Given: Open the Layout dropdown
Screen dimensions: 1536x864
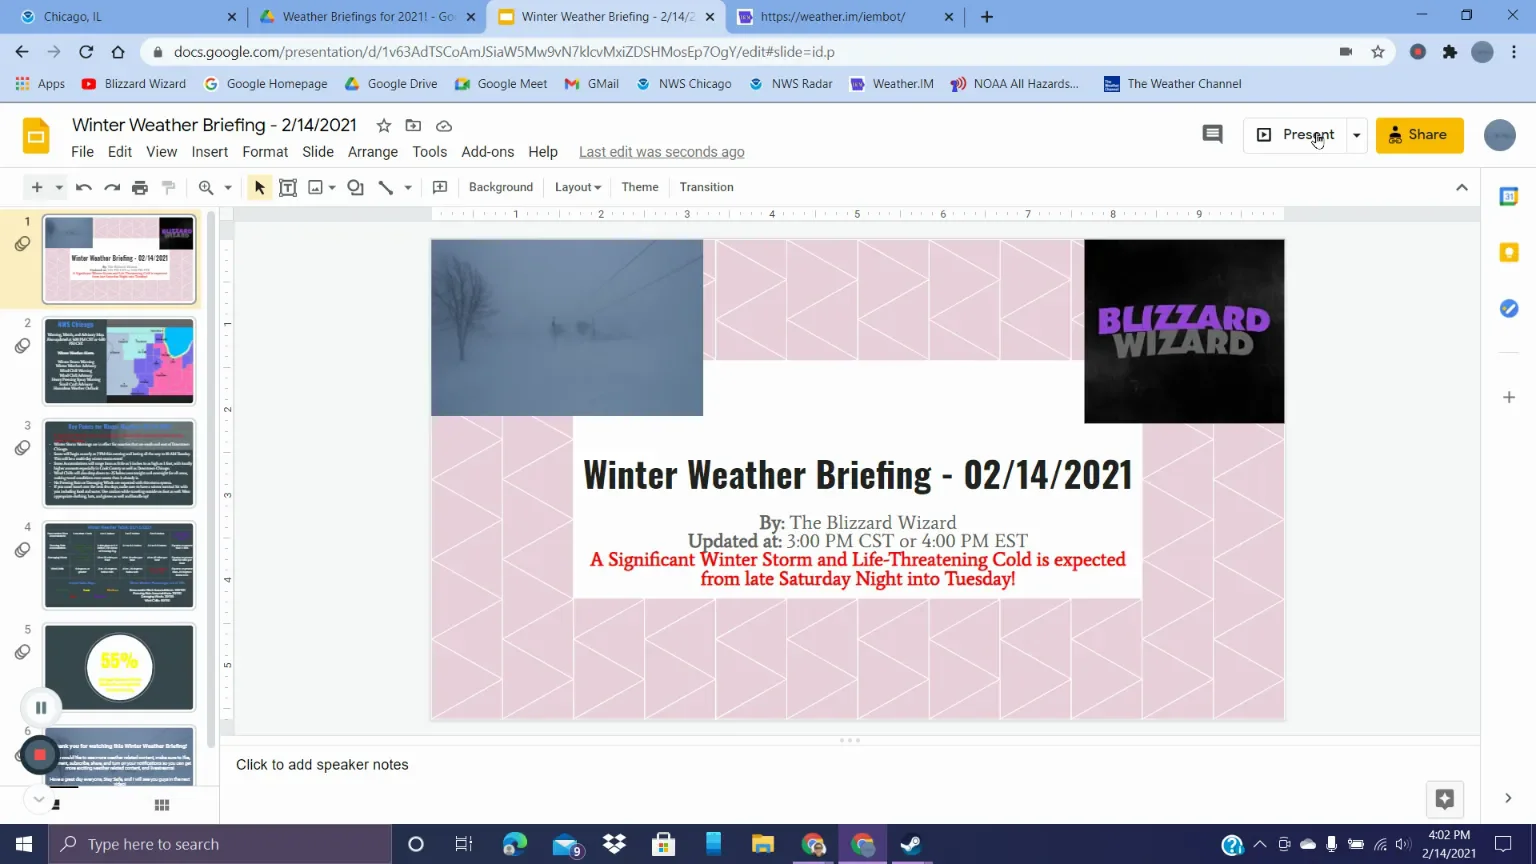Looking at the screenshot, I should (578, 187).
